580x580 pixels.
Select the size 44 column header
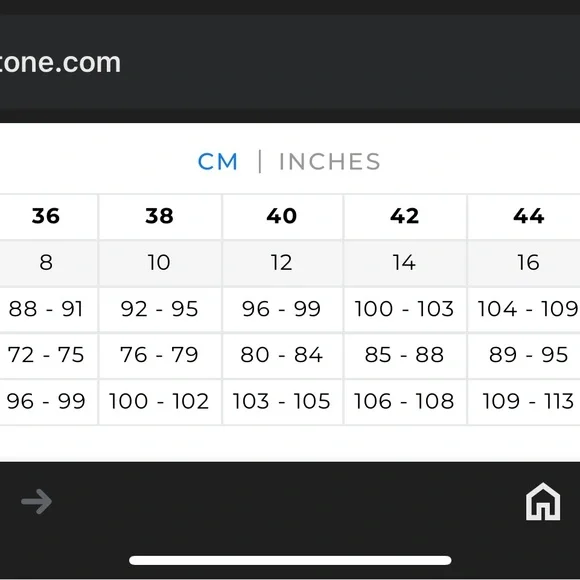pos(524,216)
